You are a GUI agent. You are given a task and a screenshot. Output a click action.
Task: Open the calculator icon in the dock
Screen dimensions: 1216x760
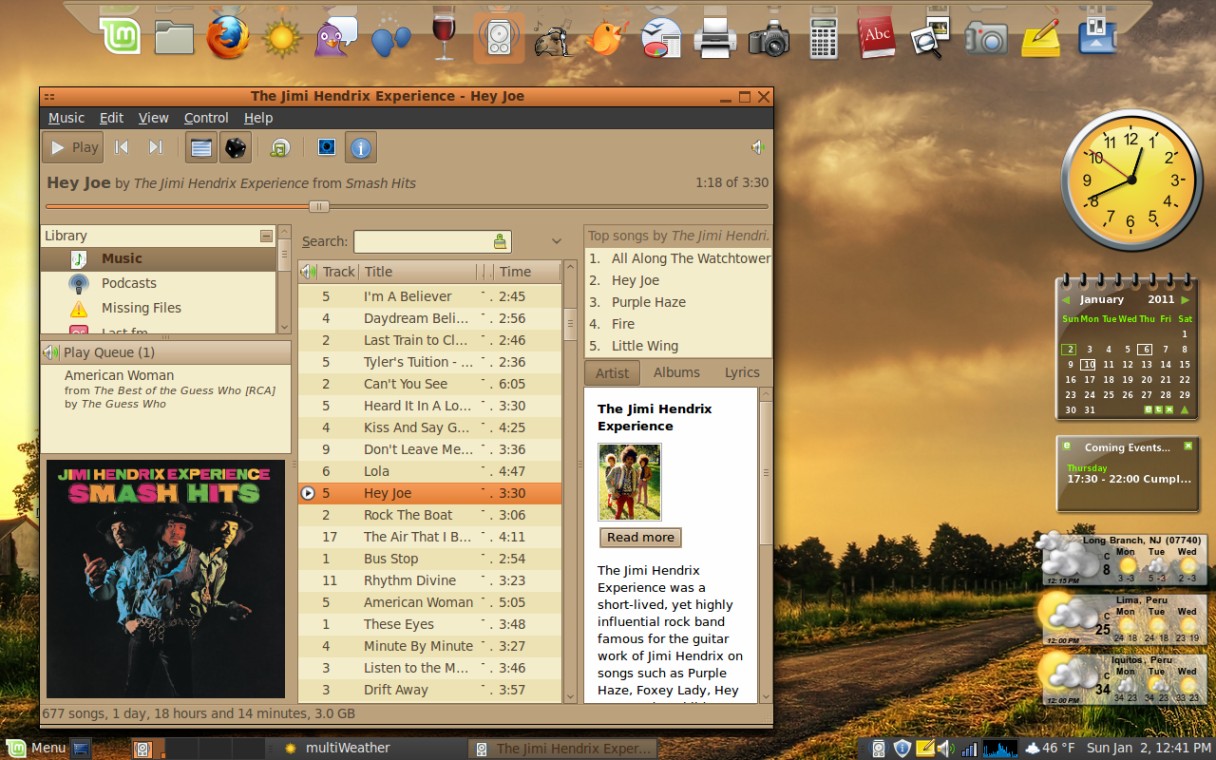pyautogui.click(x=823, y=38)
